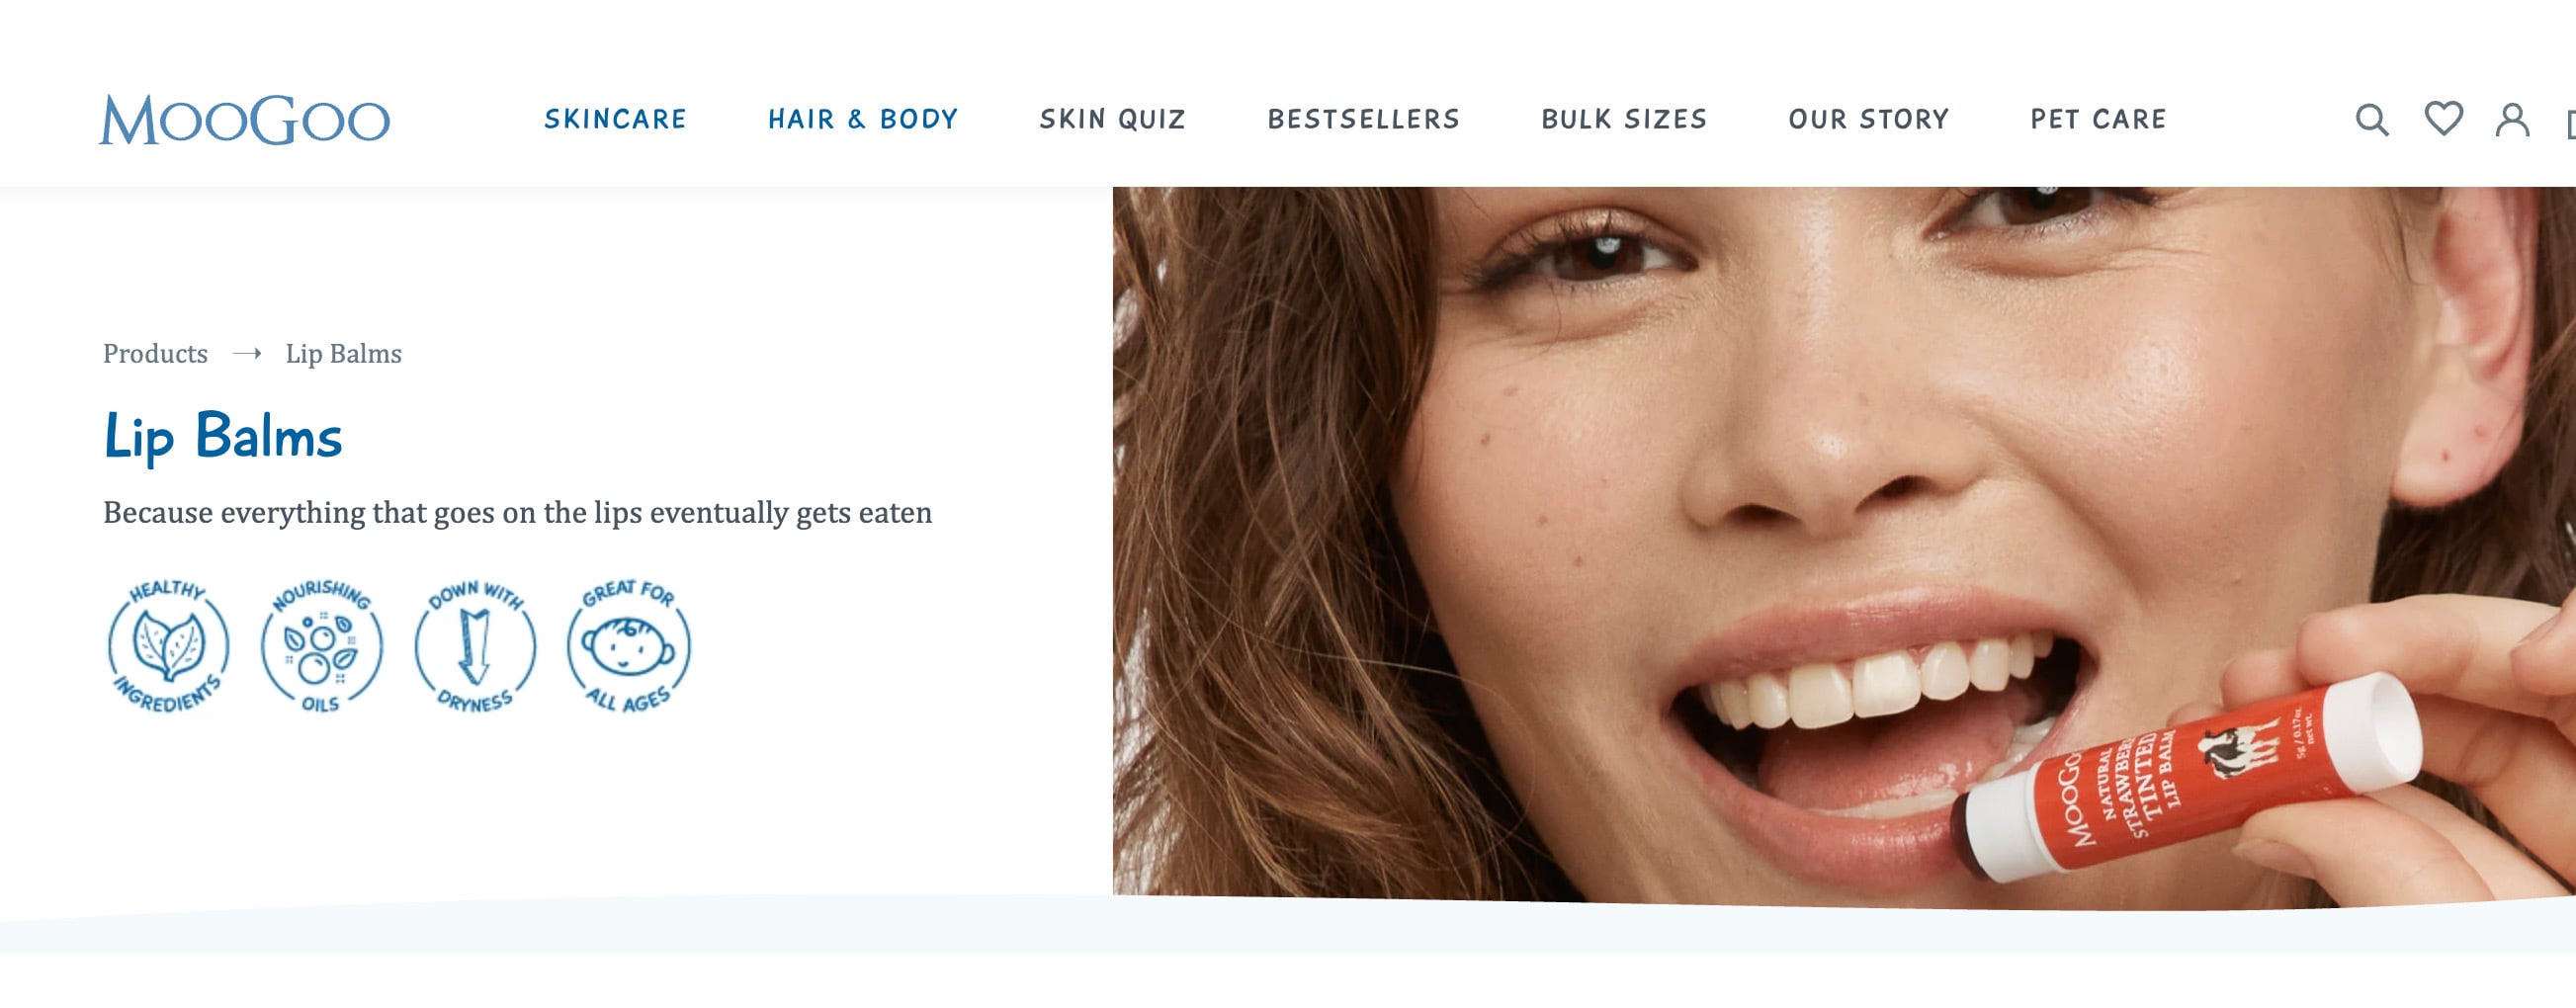The width and height of the screenshot is (2576, 1008).
Task: Click the Great For All Ages badge
Action: point(628,646)
